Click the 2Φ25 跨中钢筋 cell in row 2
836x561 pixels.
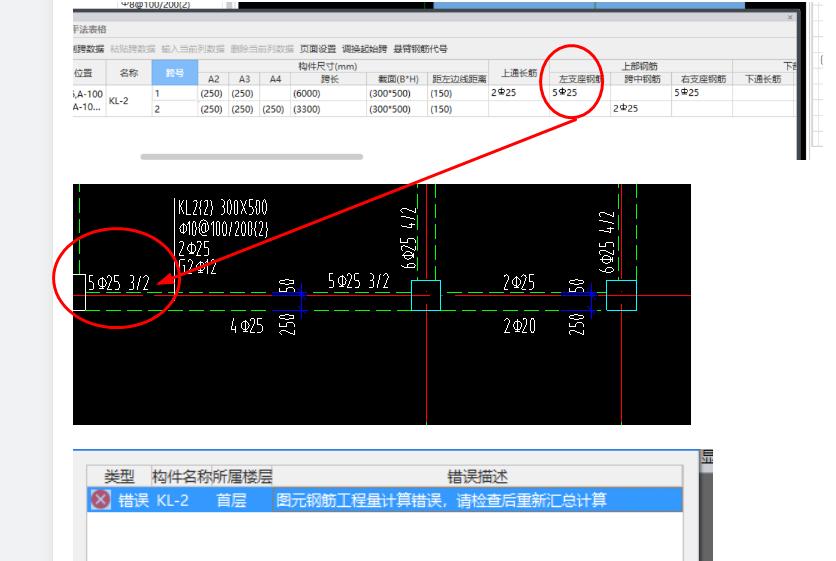(x=641, y=108)
